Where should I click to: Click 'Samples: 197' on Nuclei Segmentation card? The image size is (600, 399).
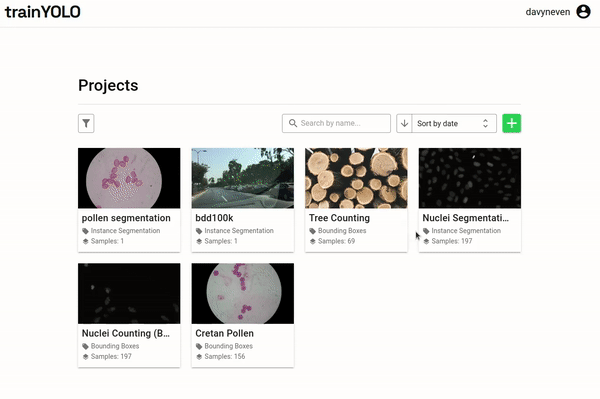coord(452,241)
